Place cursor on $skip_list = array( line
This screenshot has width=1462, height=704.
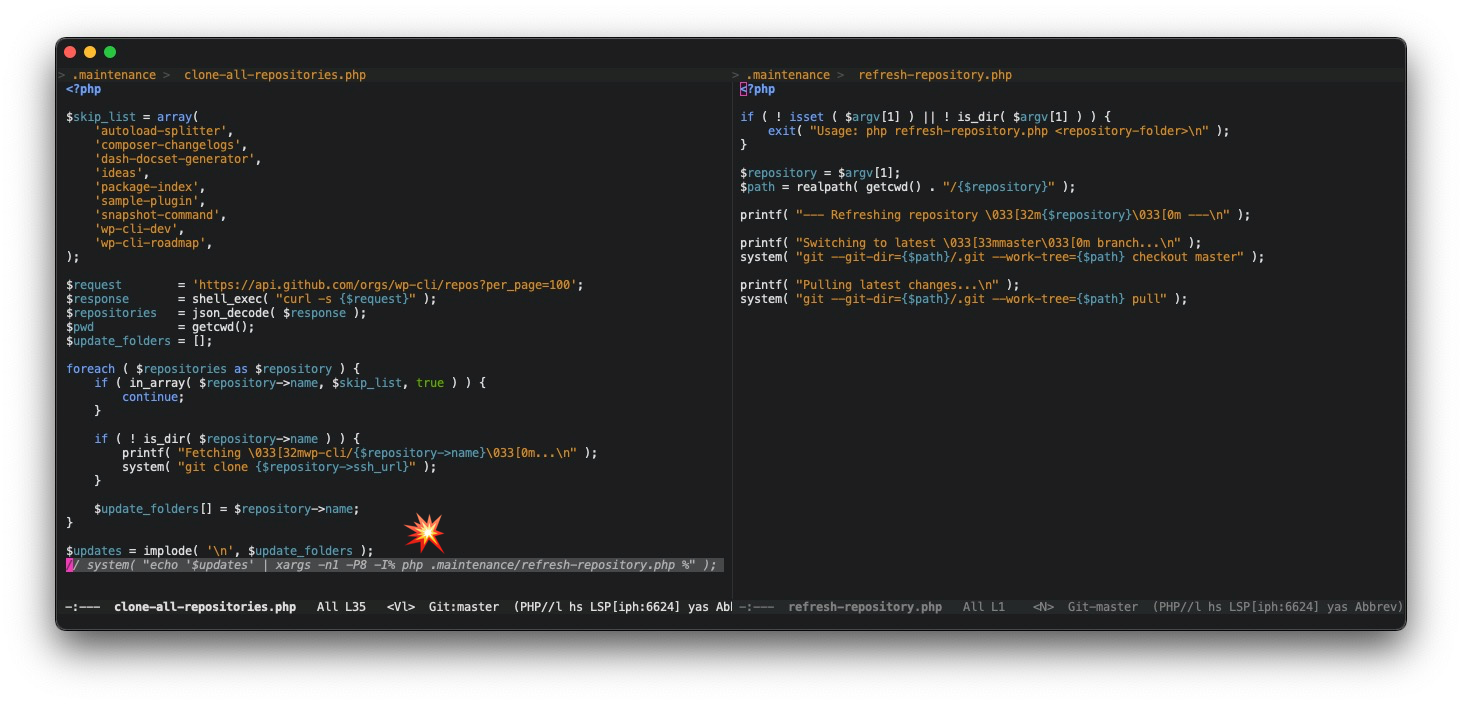tap(133, 117)
